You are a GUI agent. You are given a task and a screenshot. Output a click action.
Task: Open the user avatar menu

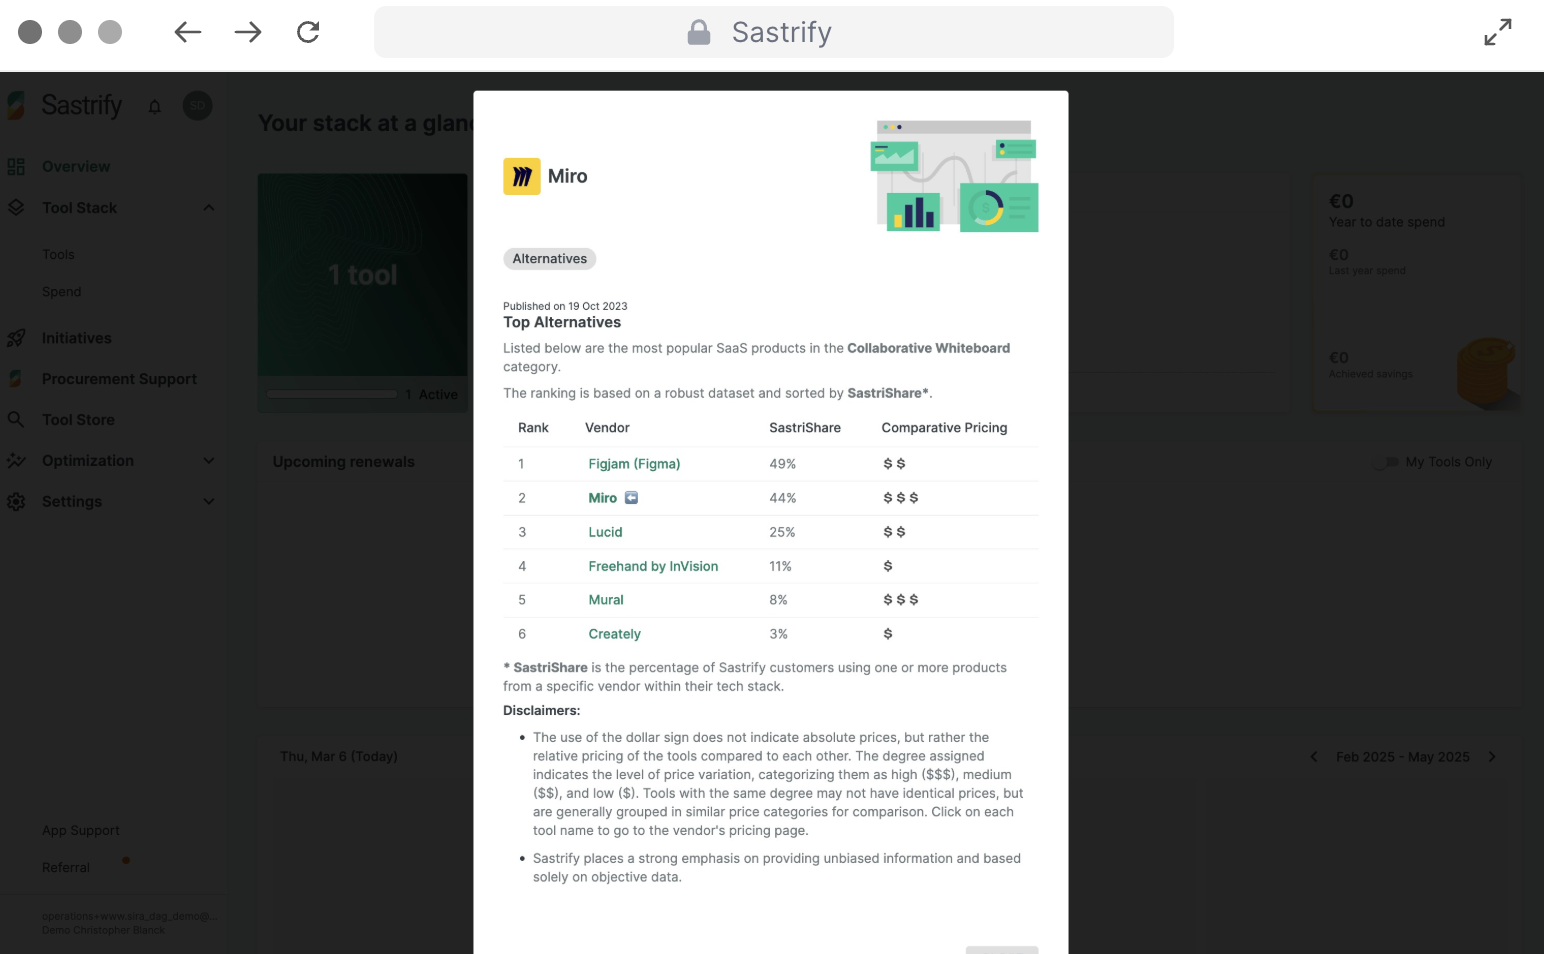[198, 105]
